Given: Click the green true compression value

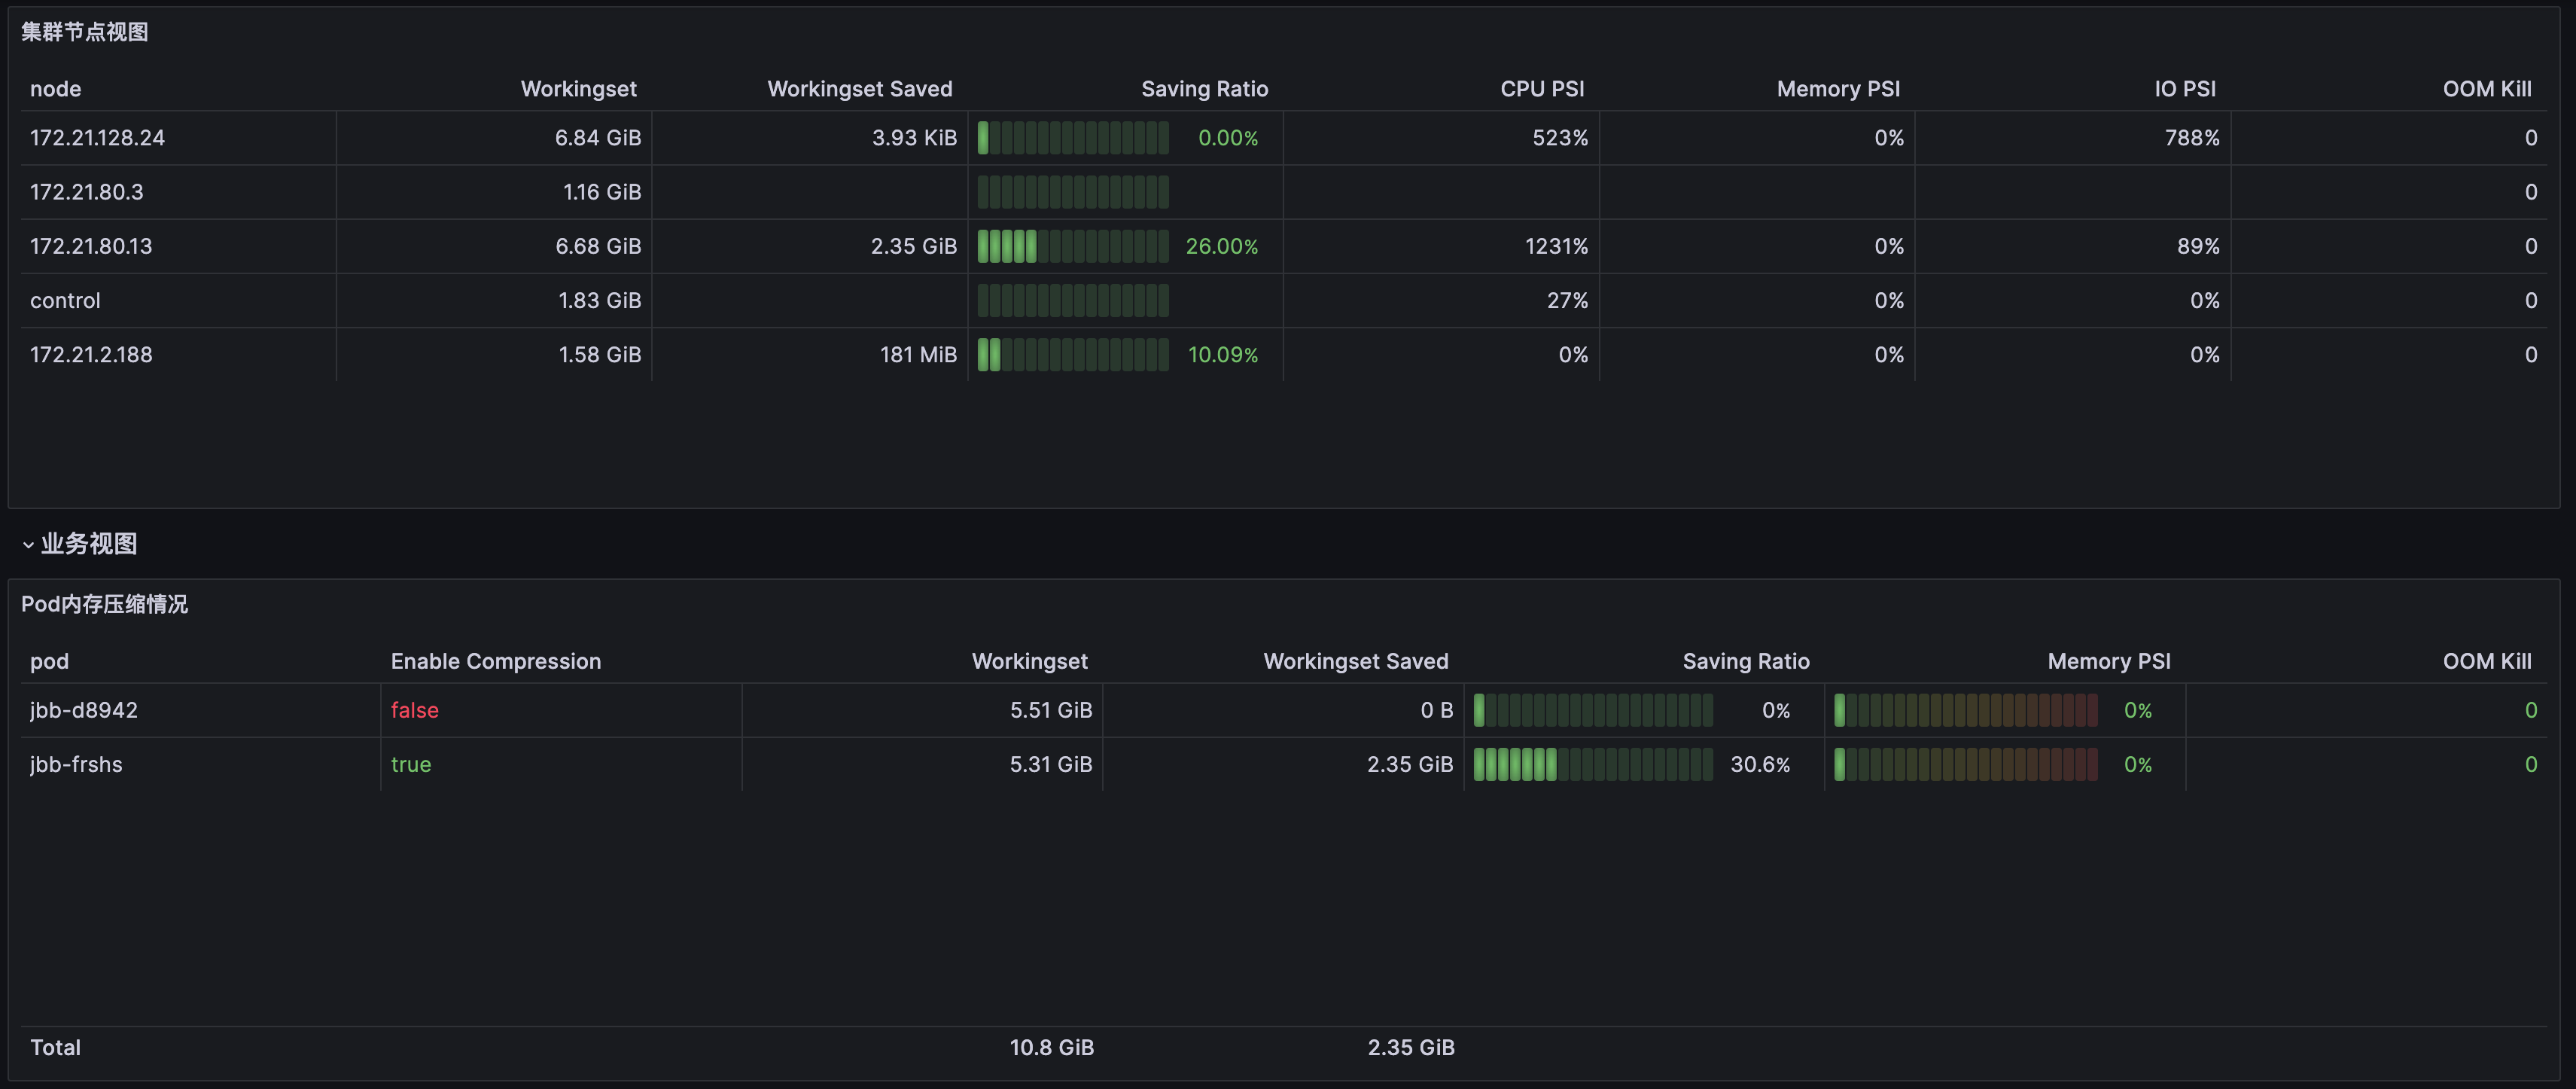Looking at the screenshot, I should click(x=411, y=764).
